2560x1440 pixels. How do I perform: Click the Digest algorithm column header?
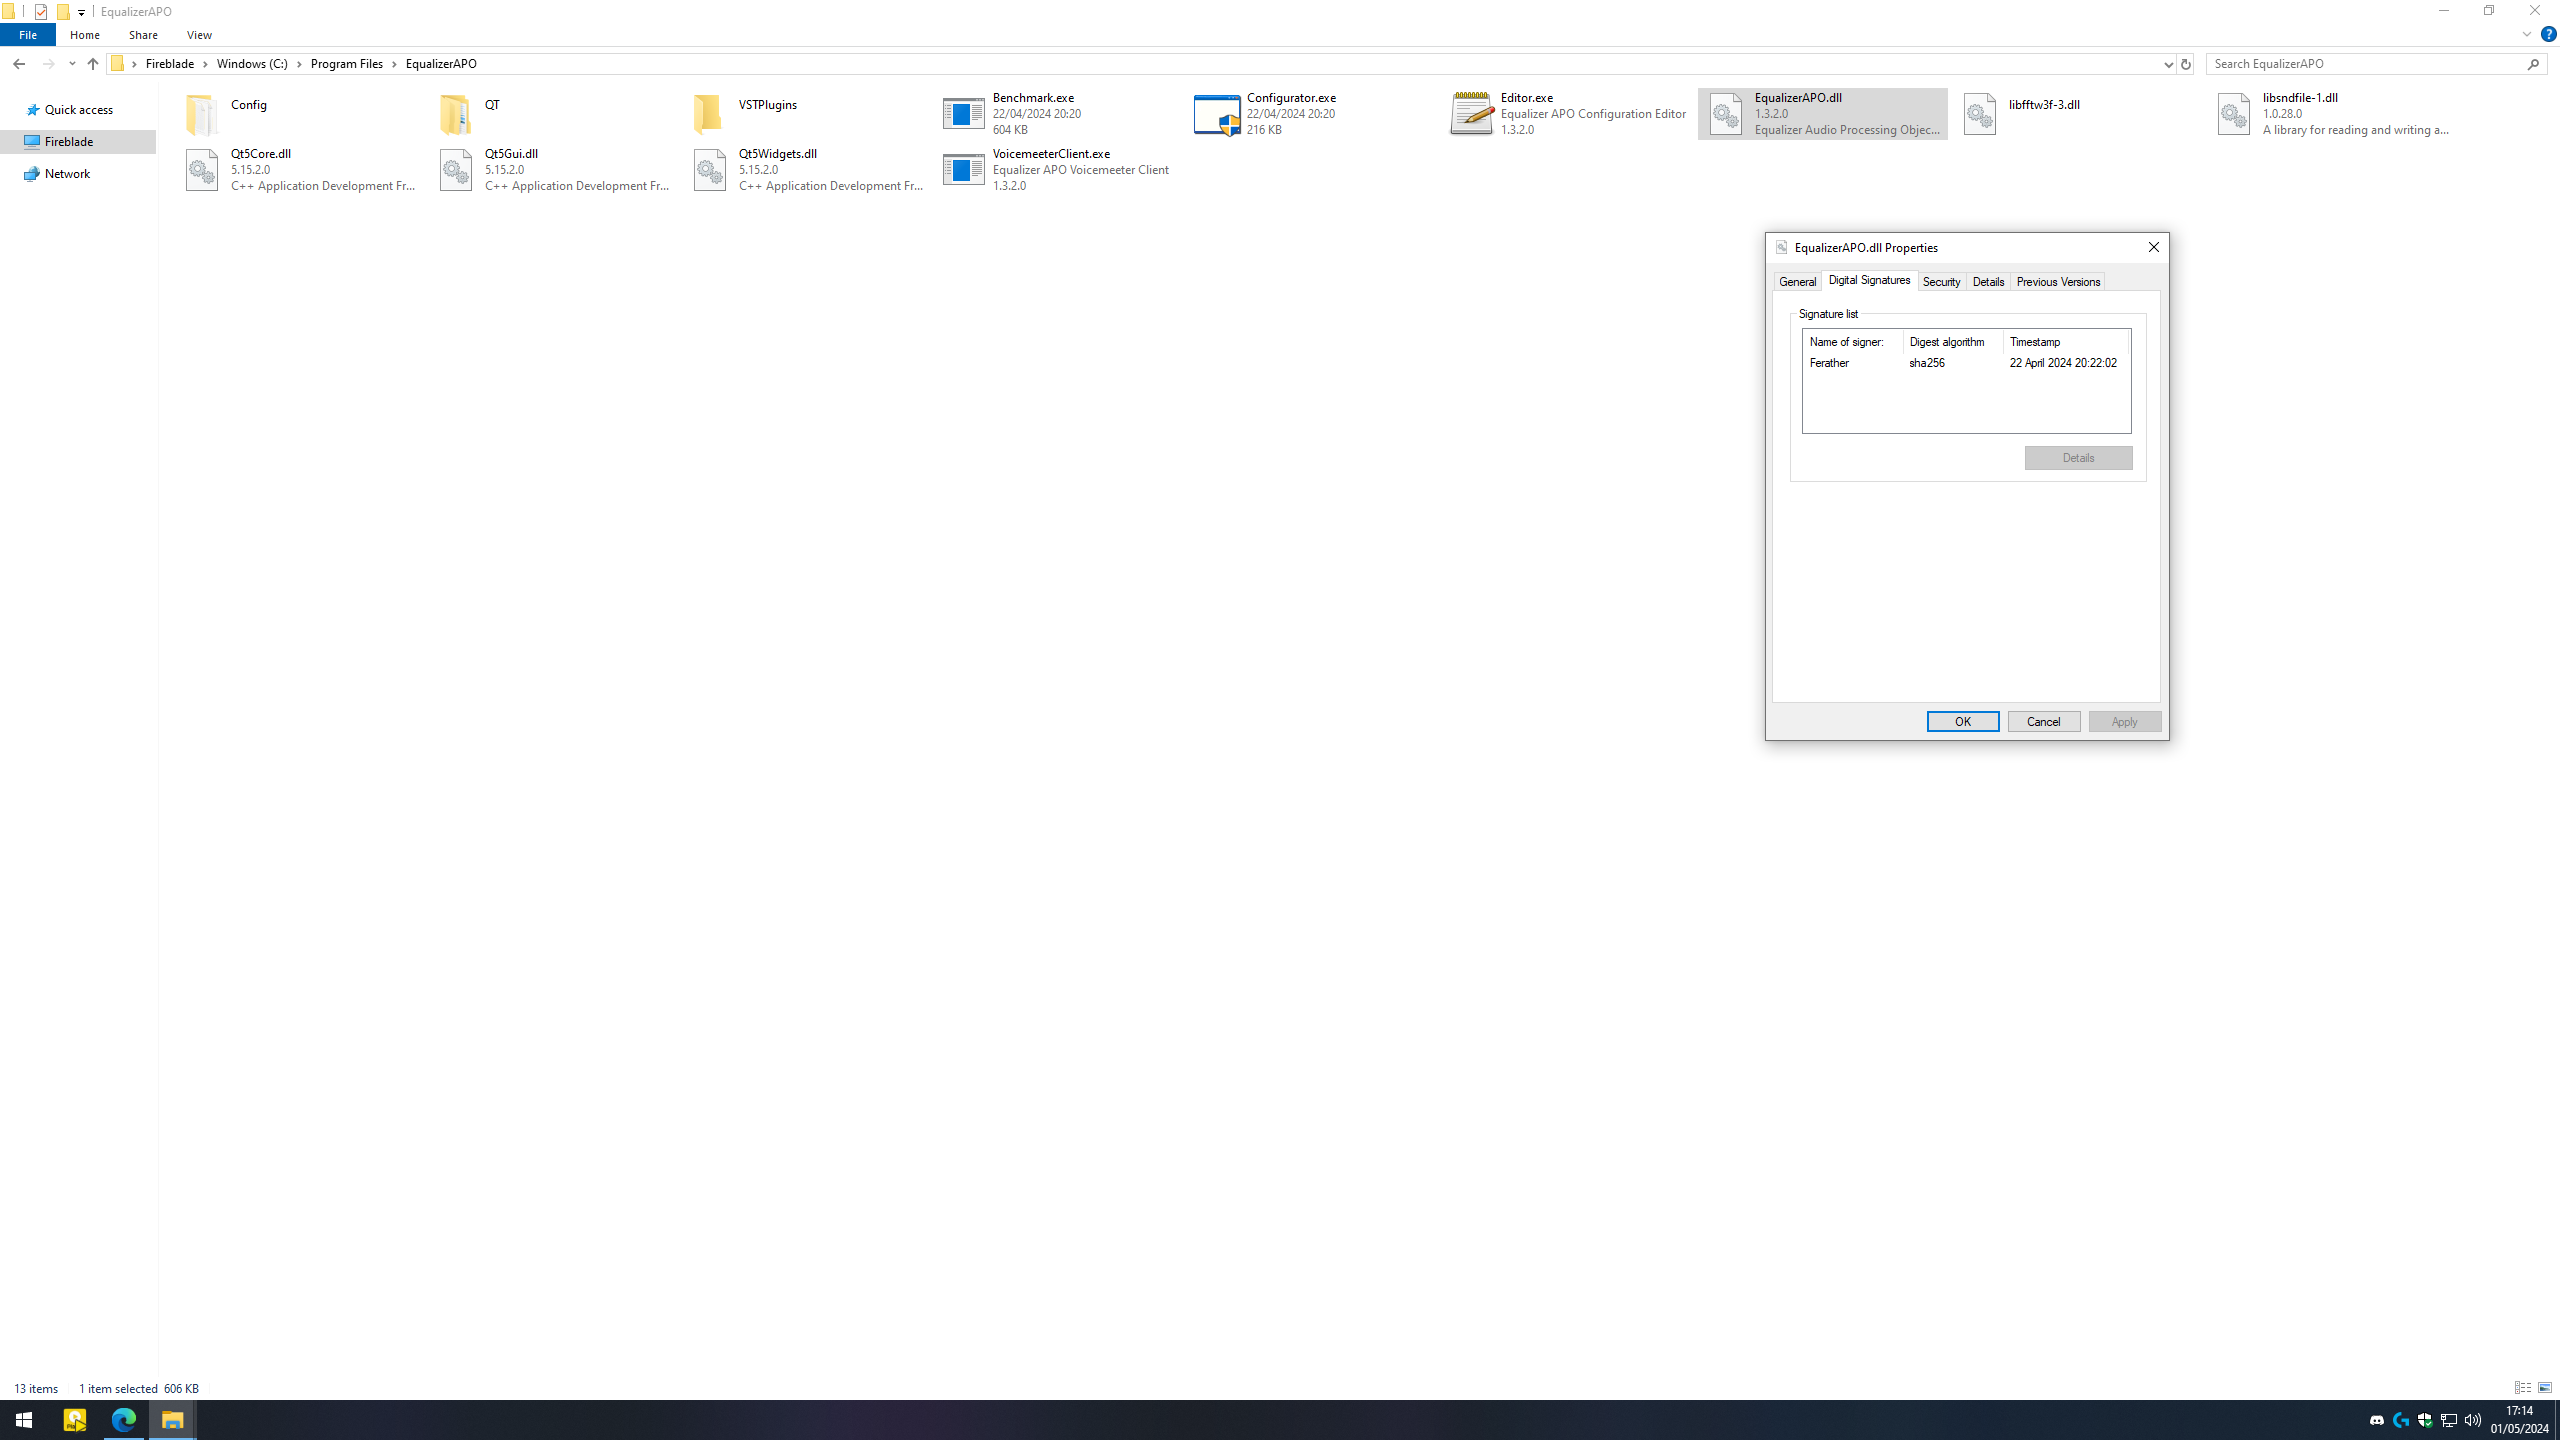point(1953,342)
